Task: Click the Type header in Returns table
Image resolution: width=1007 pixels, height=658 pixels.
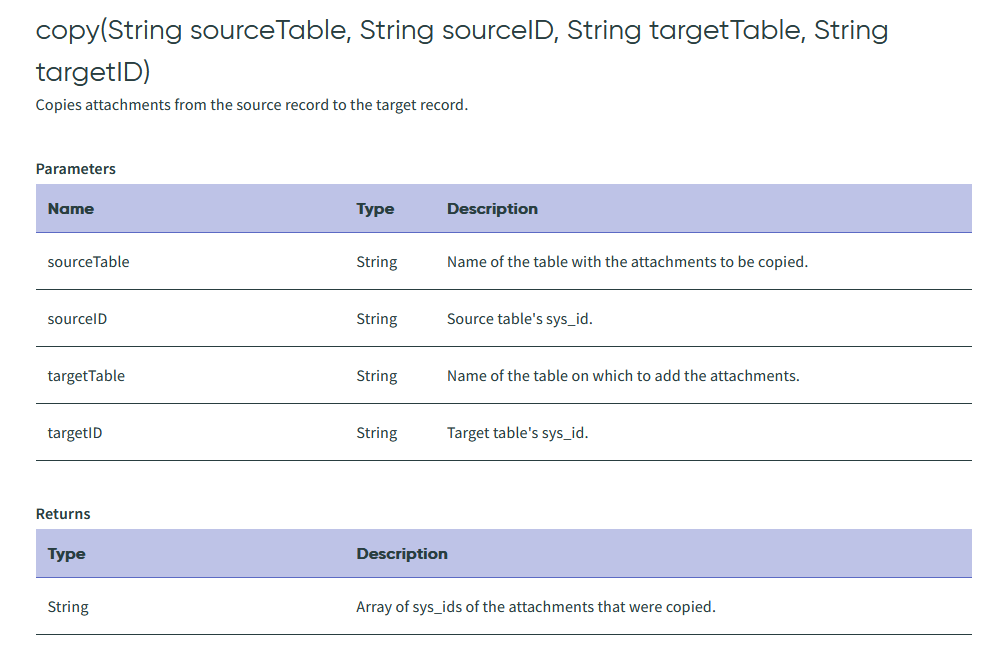Action: [x=67, y=554]
